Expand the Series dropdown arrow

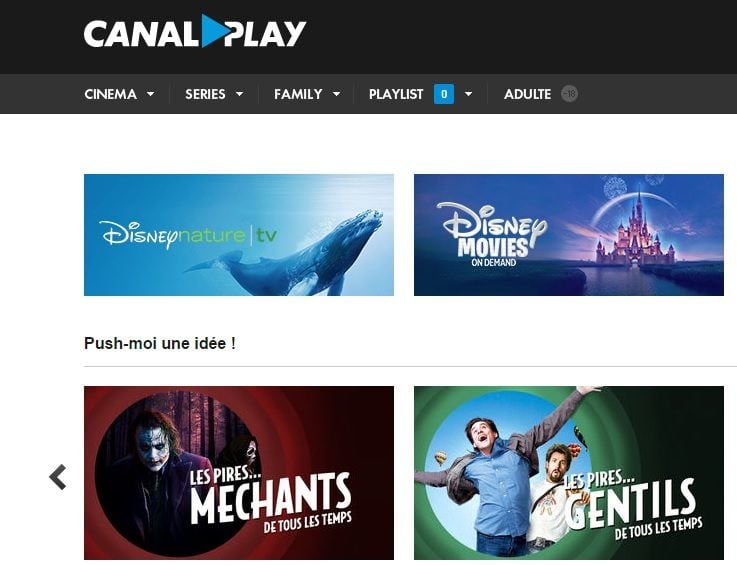click(239, 94)
